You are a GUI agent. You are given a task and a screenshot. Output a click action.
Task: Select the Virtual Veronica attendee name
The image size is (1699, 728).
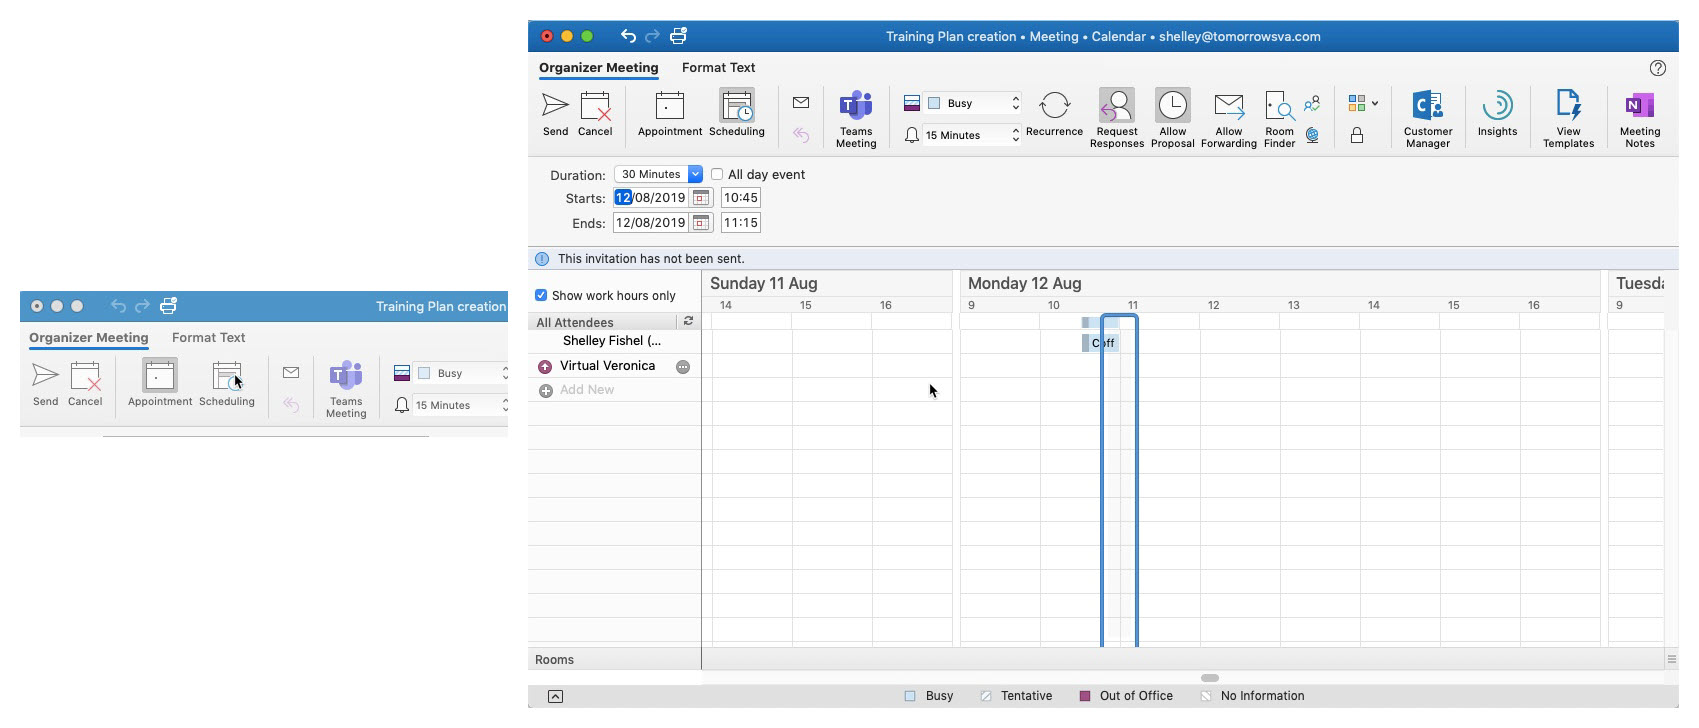coord(607,366)
